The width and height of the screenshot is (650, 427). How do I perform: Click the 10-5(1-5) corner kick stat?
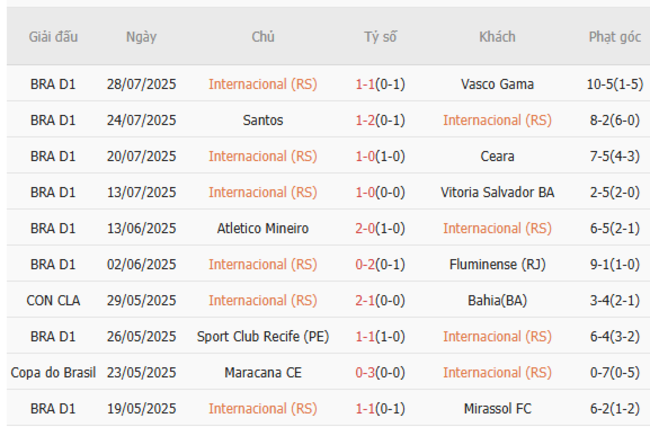(614, 84)
